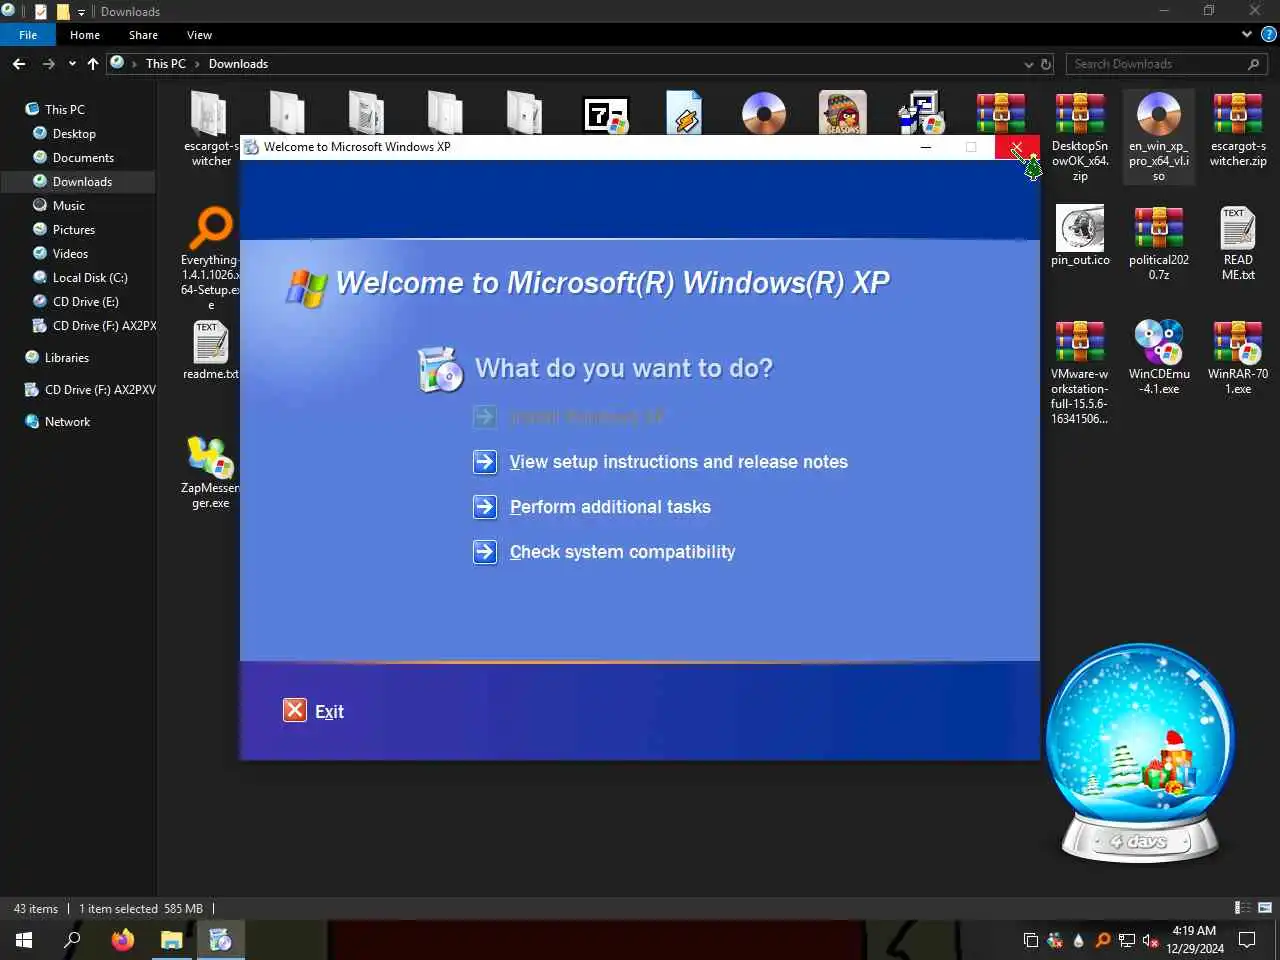The height and width of the screenshot is (960, 1280).
Task: Open Music in the navigation pane
Action: pos(68,205)
